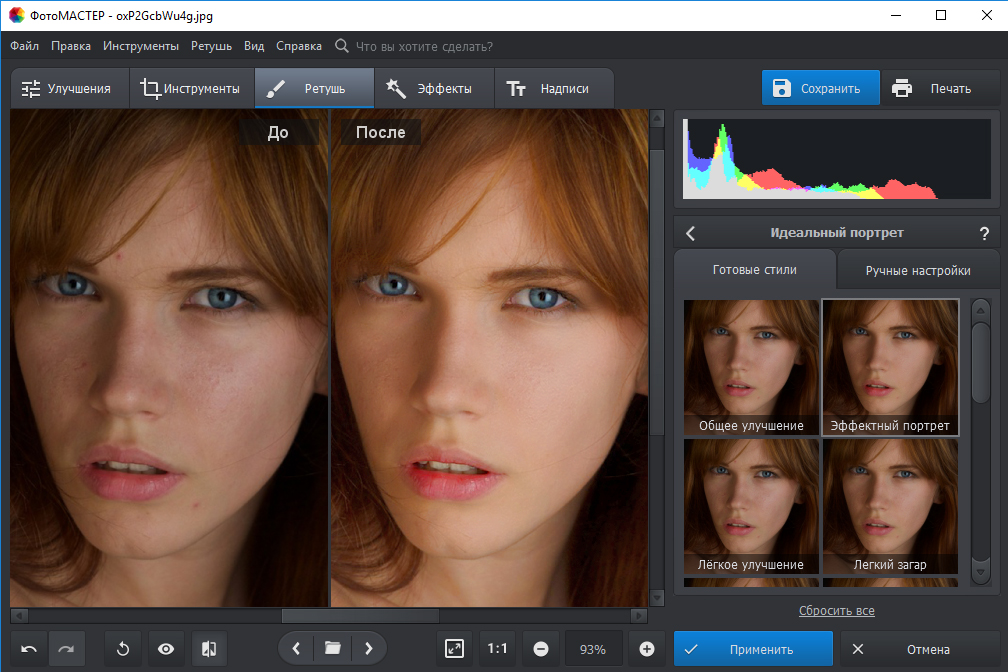Click the image vertical scrollbar up arrow
Viewport: 1008px width, 672px height.
click(657, 118)
